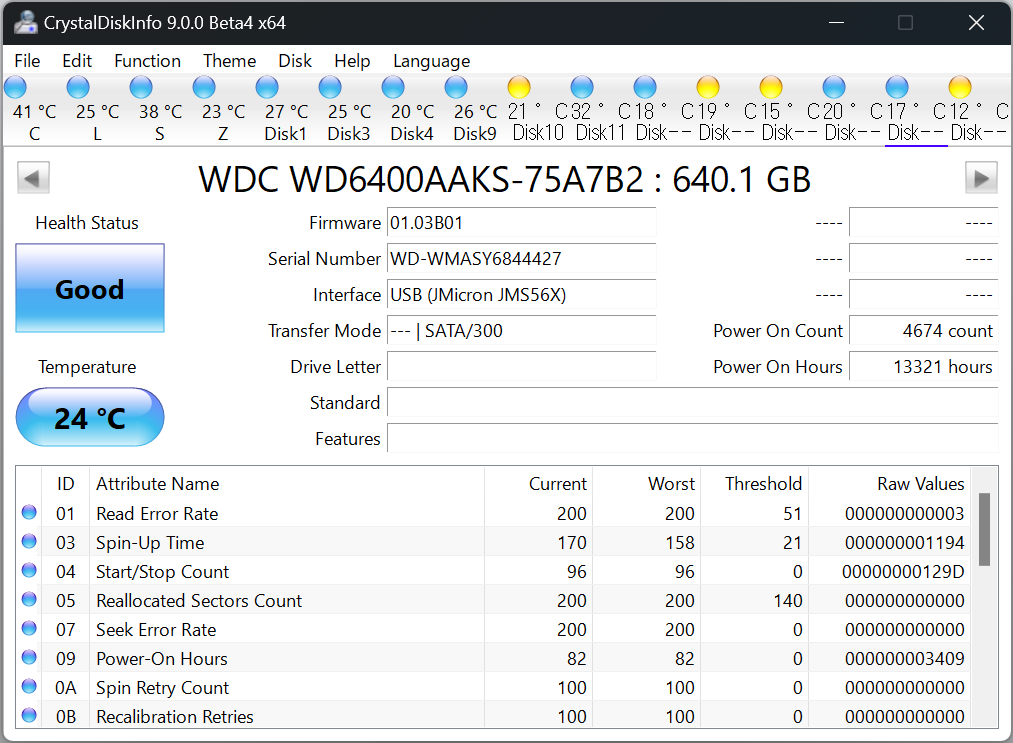Click the status orb for Spin Retry Count

pyautogui.click(x=29, y=687)
